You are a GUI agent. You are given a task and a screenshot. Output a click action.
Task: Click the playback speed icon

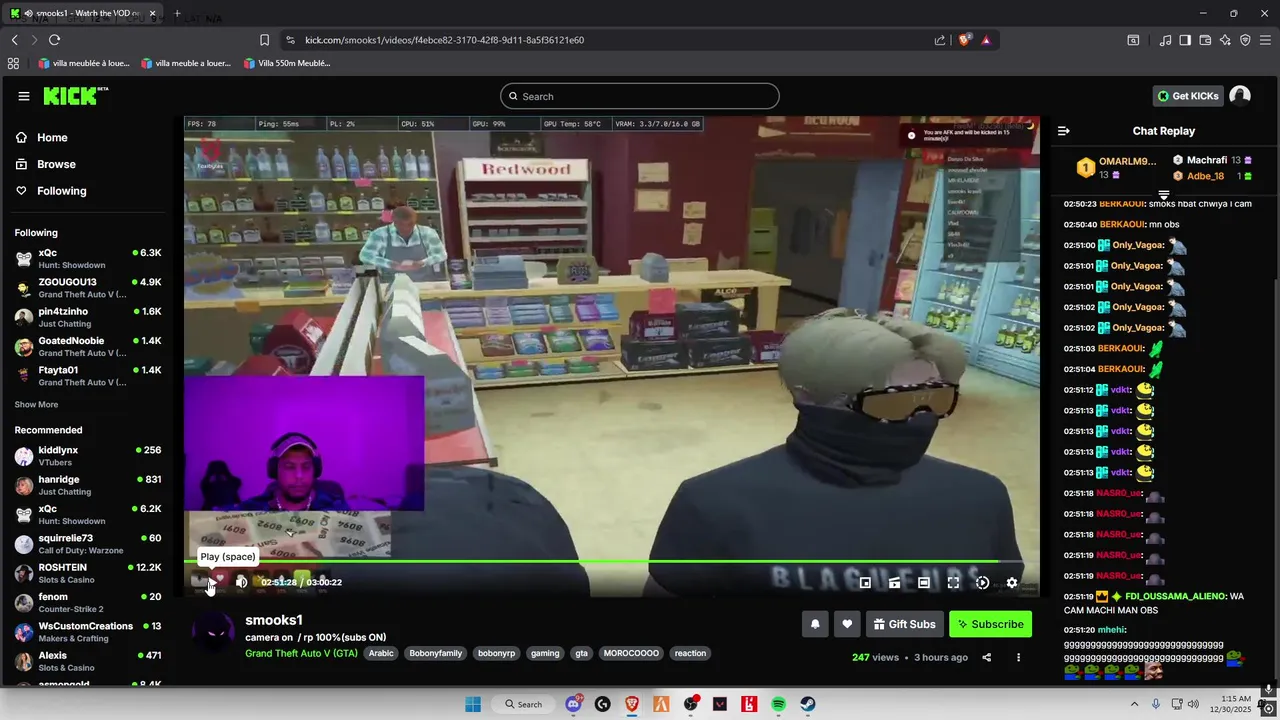tap(982, 583)
